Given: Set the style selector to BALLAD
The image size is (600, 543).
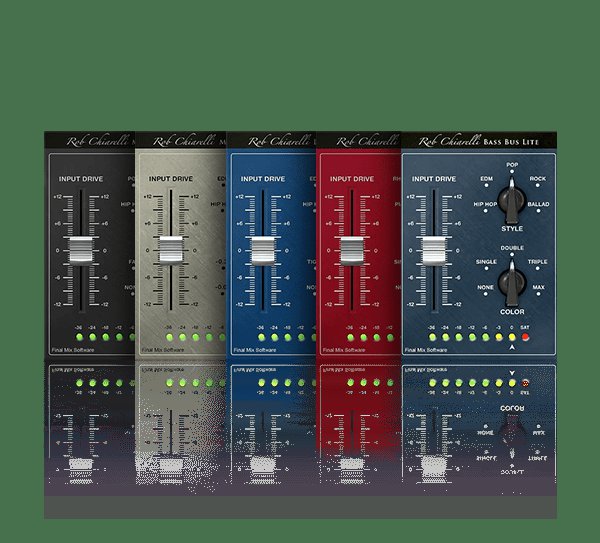Looking at the screenshot, I should click(x=538, y=207).
